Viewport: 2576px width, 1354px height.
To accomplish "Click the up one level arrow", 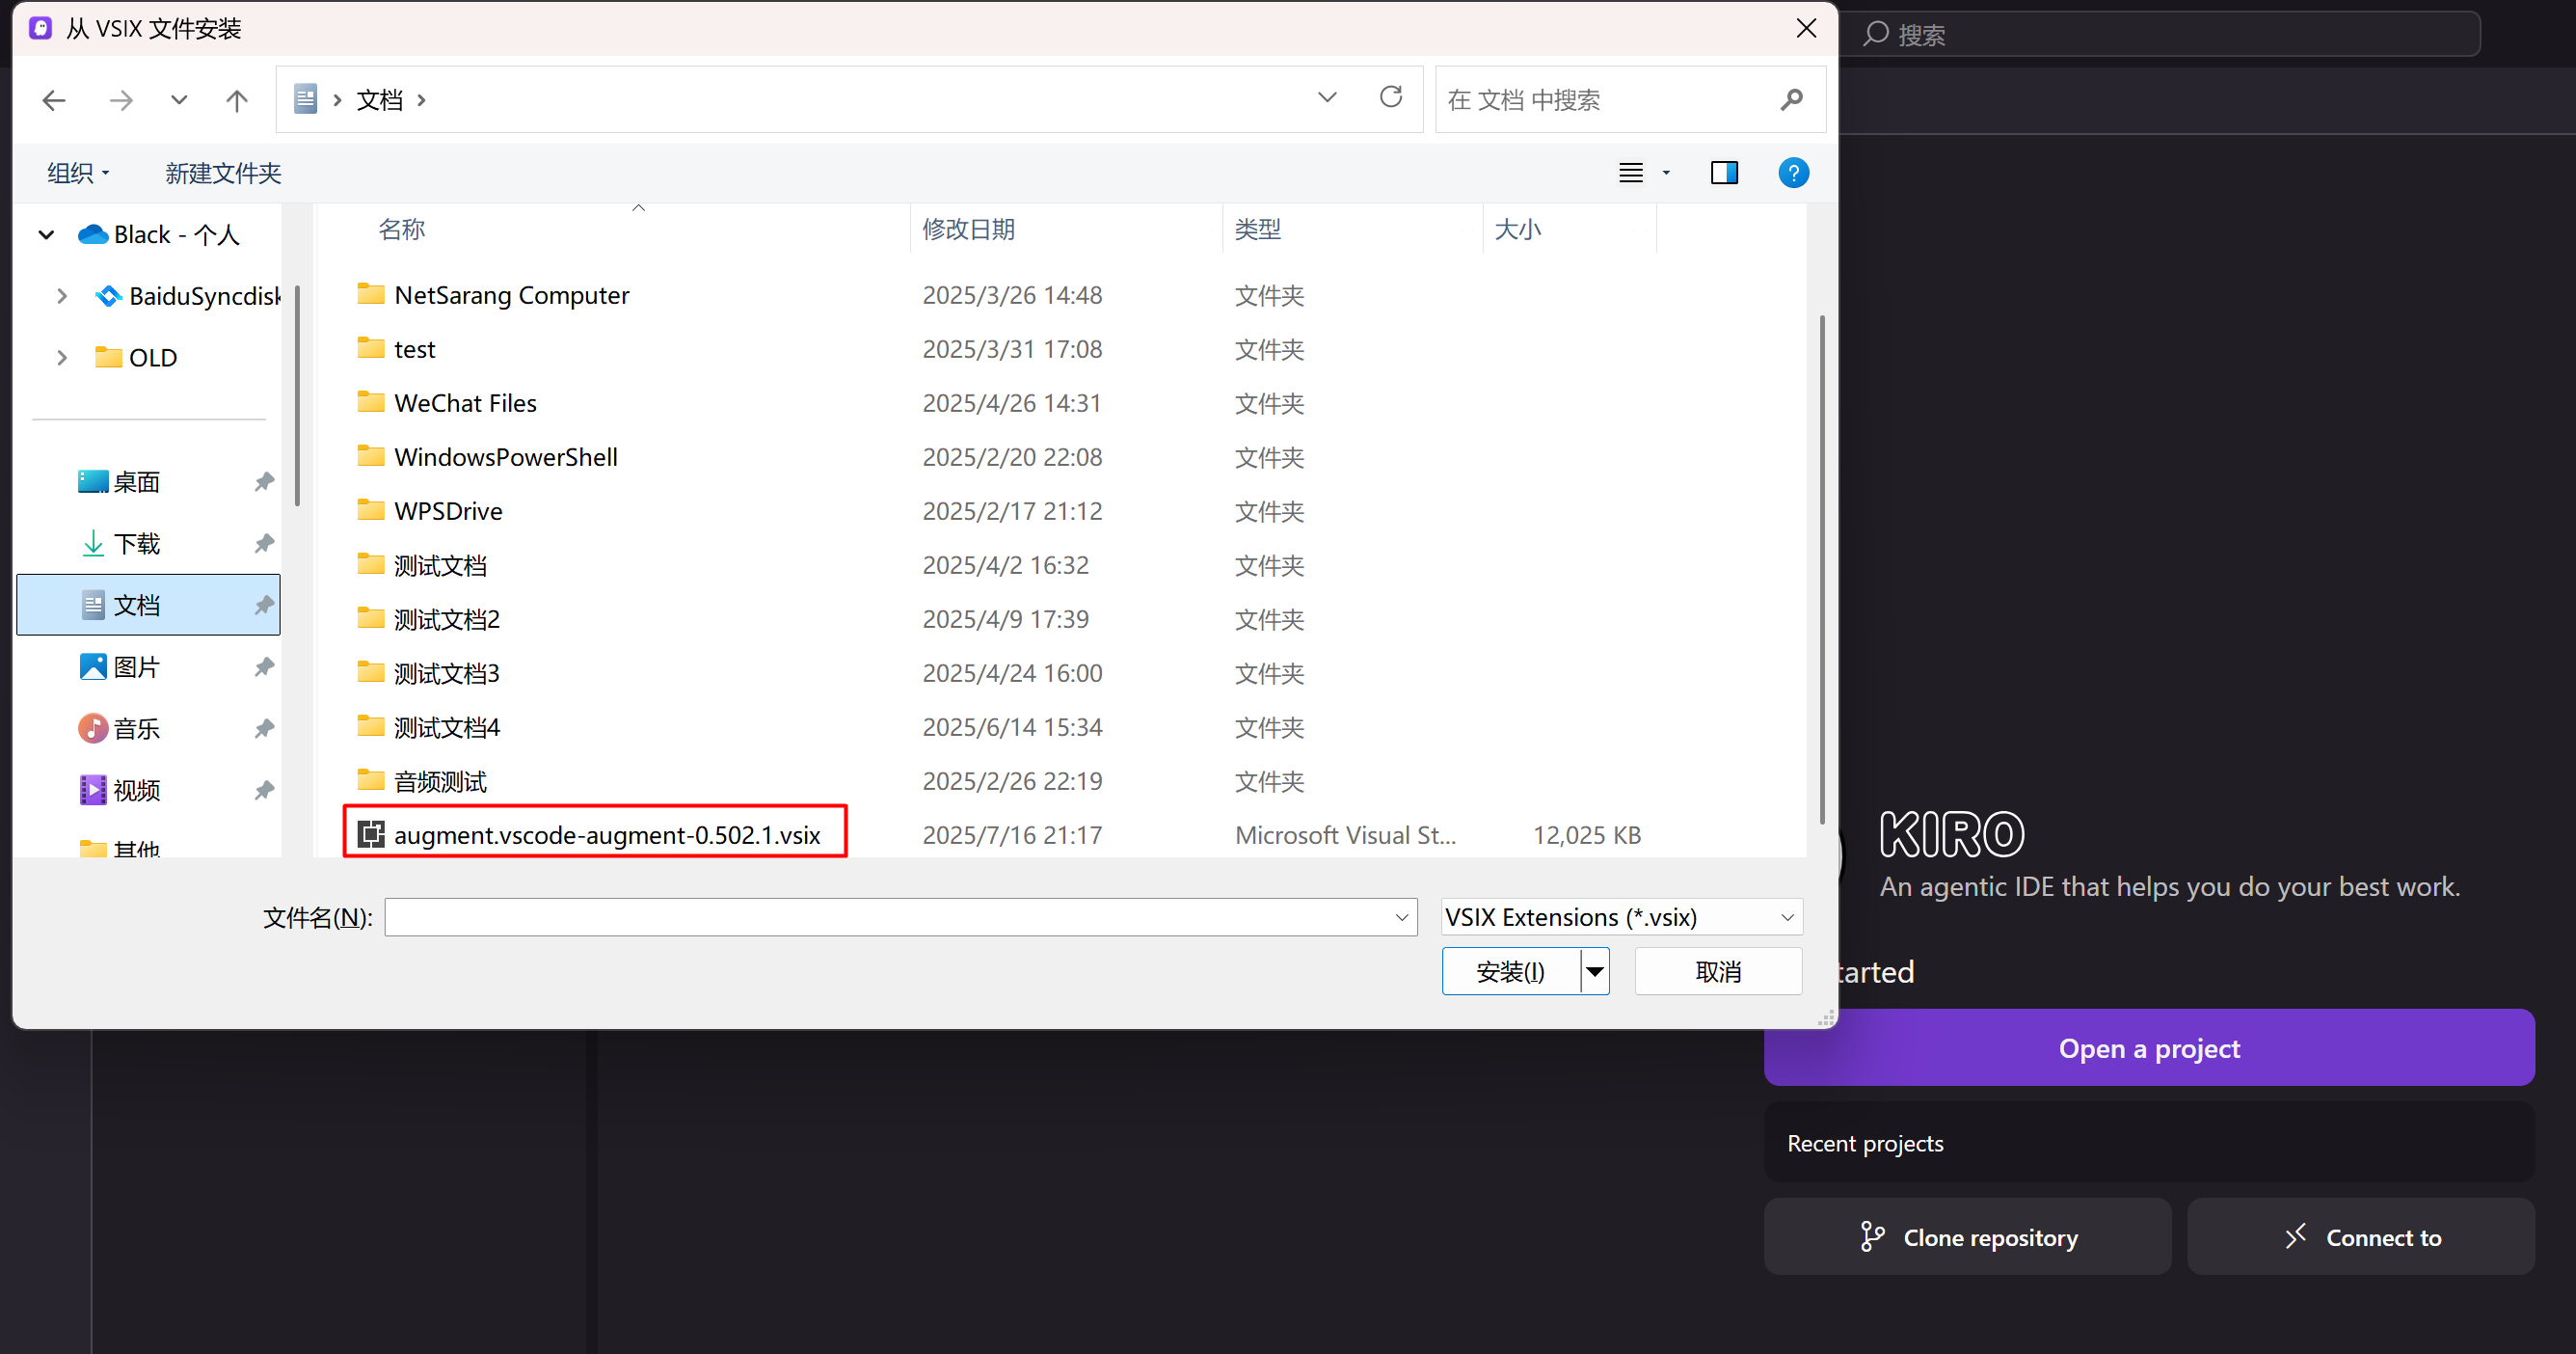I will point(236,100).
